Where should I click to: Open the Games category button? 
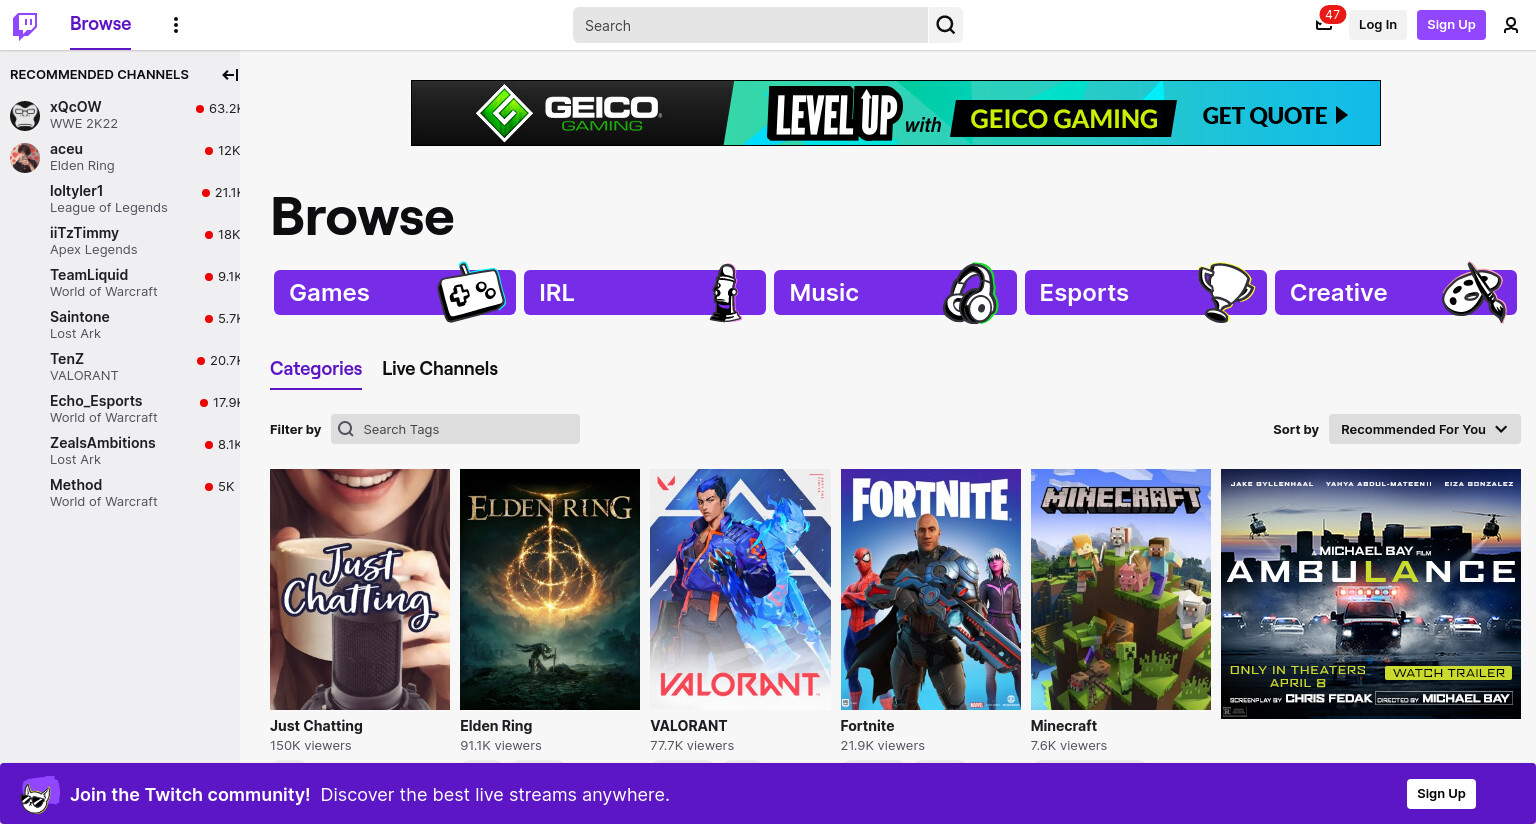point(395,293)
